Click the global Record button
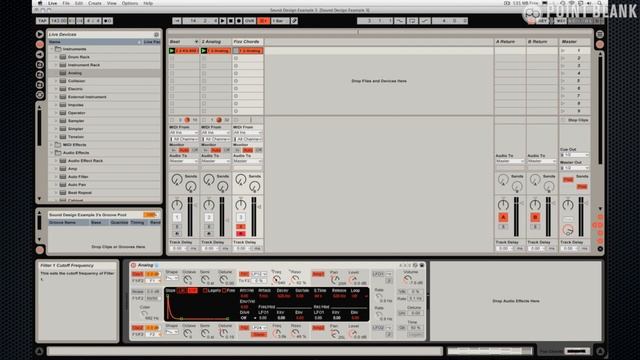The image size is (640, 360). 239,21
